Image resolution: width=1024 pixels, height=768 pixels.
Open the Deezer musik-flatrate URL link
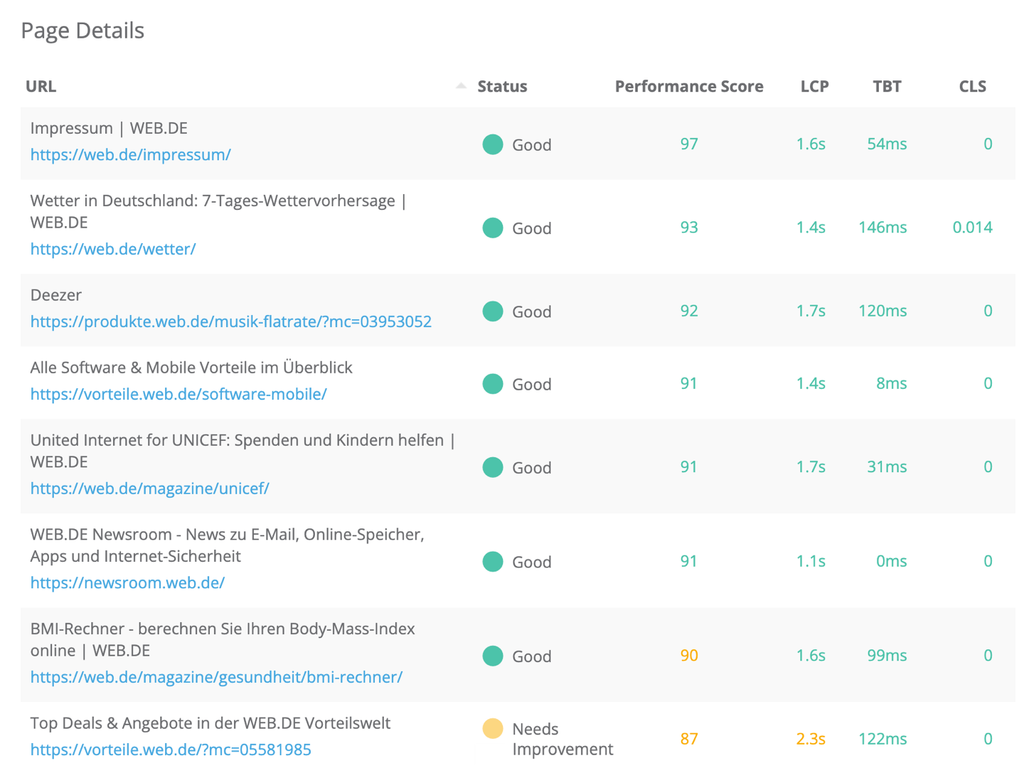(x=231, y=321)
